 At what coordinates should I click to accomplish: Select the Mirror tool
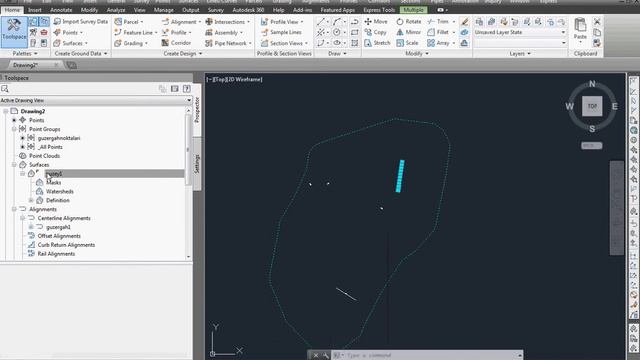(x=409, y=32)
